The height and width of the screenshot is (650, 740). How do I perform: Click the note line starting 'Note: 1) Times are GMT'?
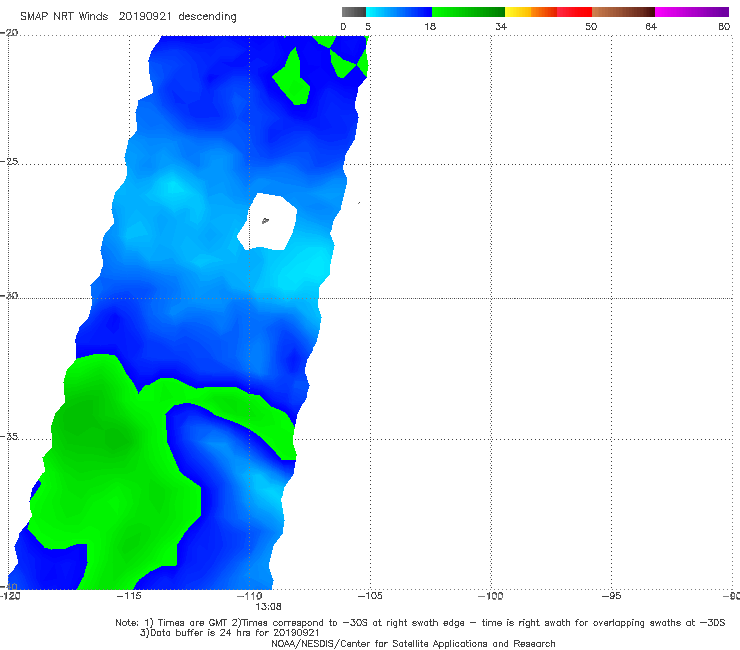click(x=420, y=623)
